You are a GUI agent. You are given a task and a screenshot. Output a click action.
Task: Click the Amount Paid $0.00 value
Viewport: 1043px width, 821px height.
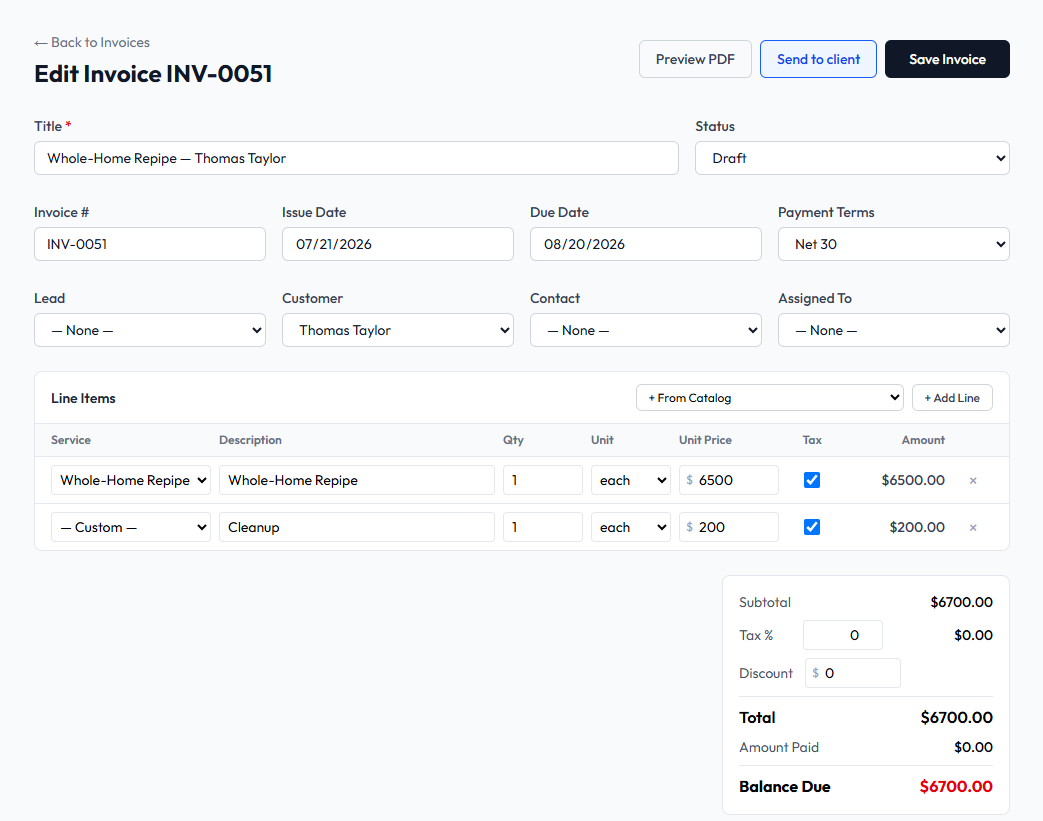[973, 747]
